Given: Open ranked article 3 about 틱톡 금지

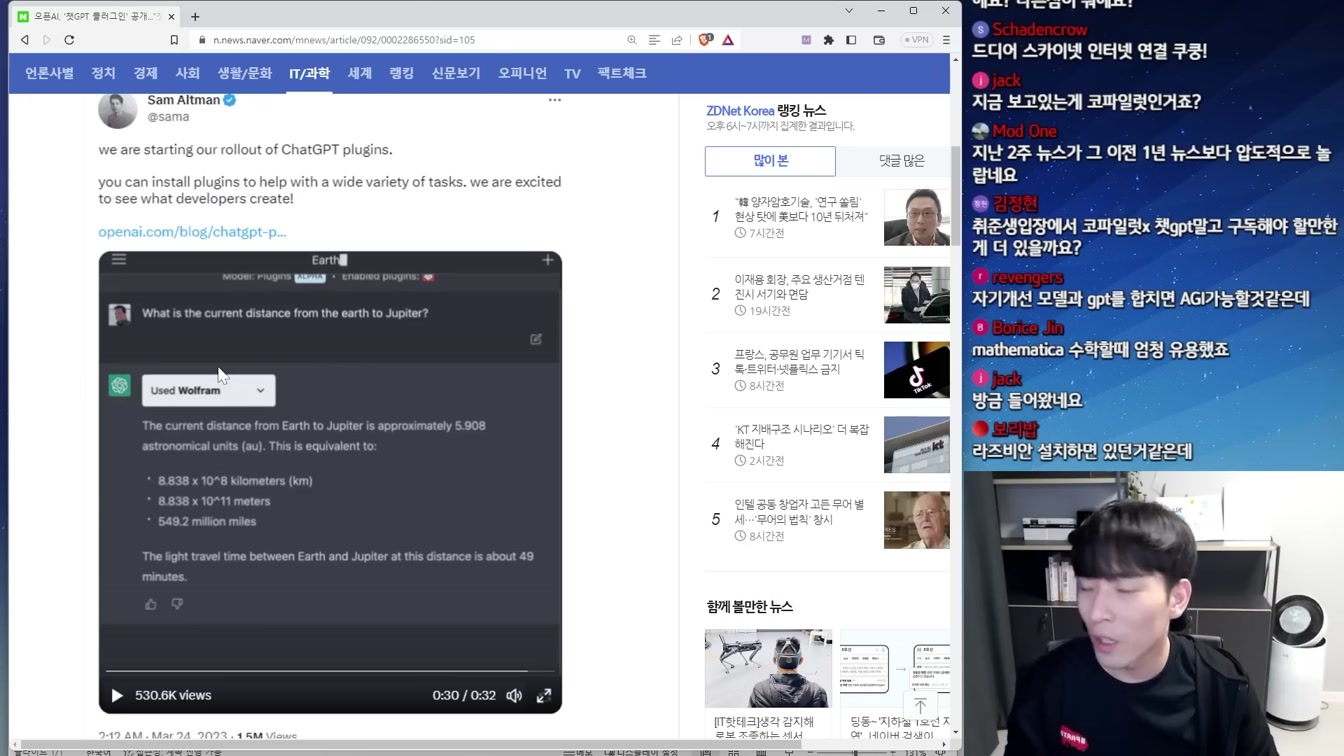Looking at the screenshot, I should click(x=799, y=362).
